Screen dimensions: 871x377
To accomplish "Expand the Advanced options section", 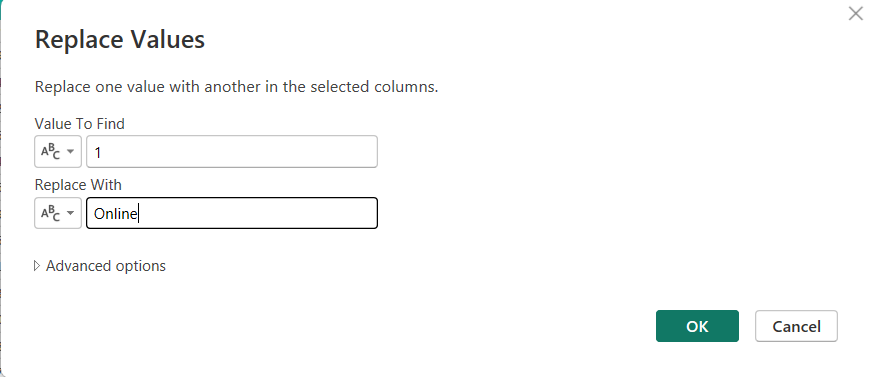I will click(x=100, y=266).
